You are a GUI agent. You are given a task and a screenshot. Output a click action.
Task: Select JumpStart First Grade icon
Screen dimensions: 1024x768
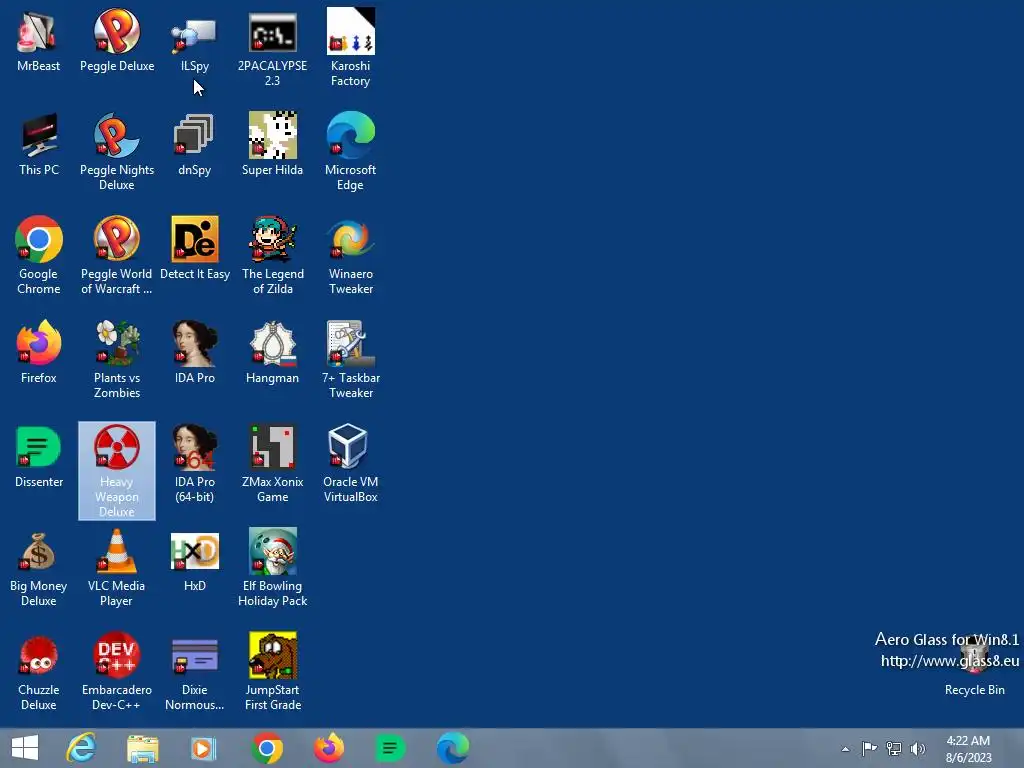[272, 671]
